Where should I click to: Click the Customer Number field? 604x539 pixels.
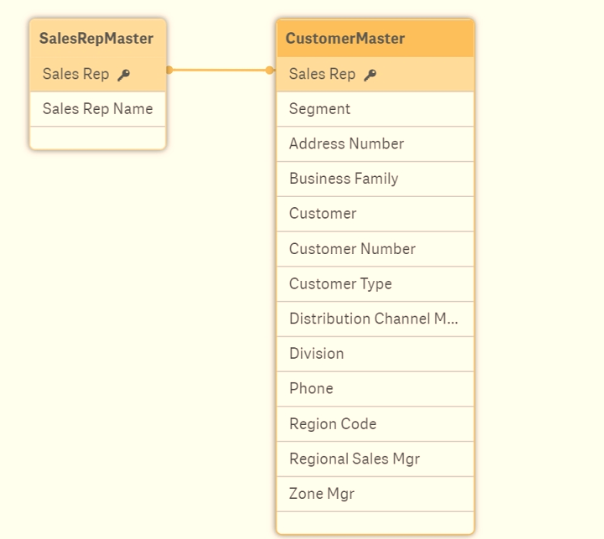tap(352, 249)
